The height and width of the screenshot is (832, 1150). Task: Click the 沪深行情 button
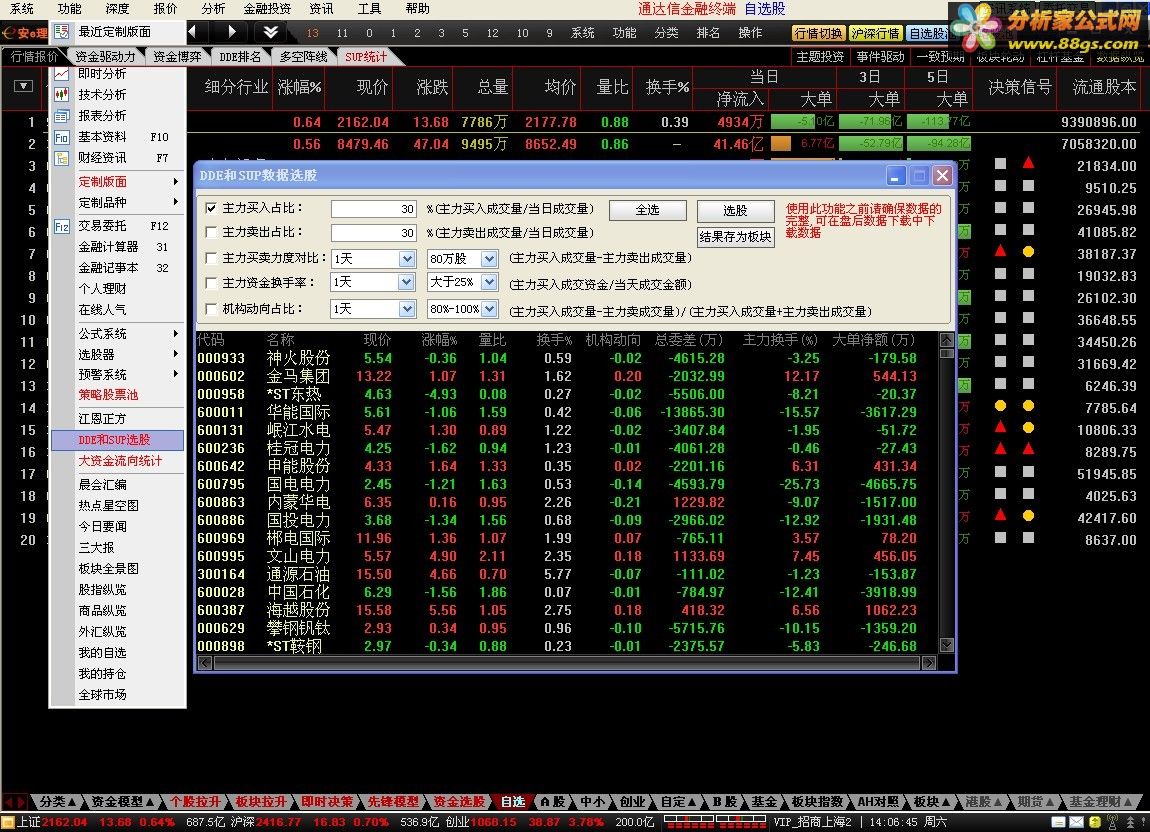pos(875,33)
